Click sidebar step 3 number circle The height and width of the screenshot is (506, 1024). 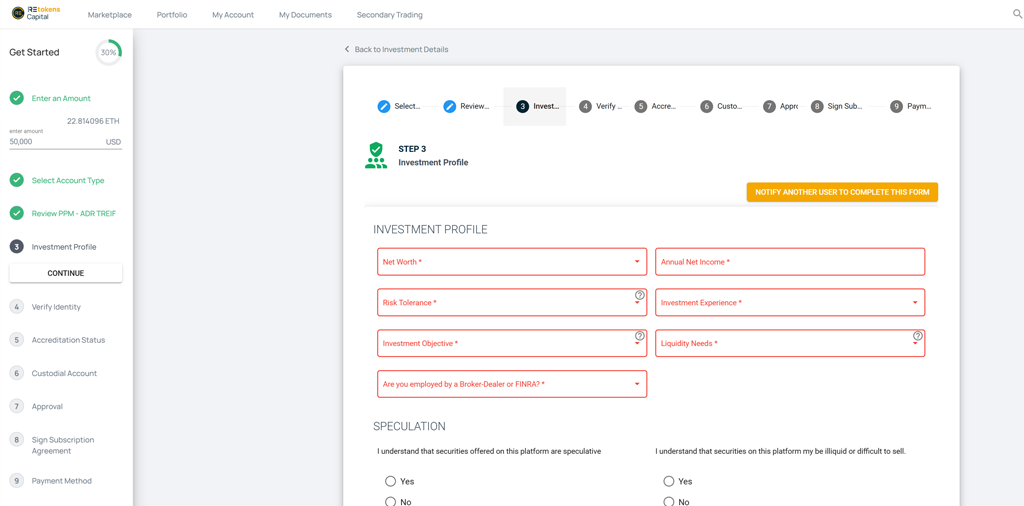(x=17, y=247)
